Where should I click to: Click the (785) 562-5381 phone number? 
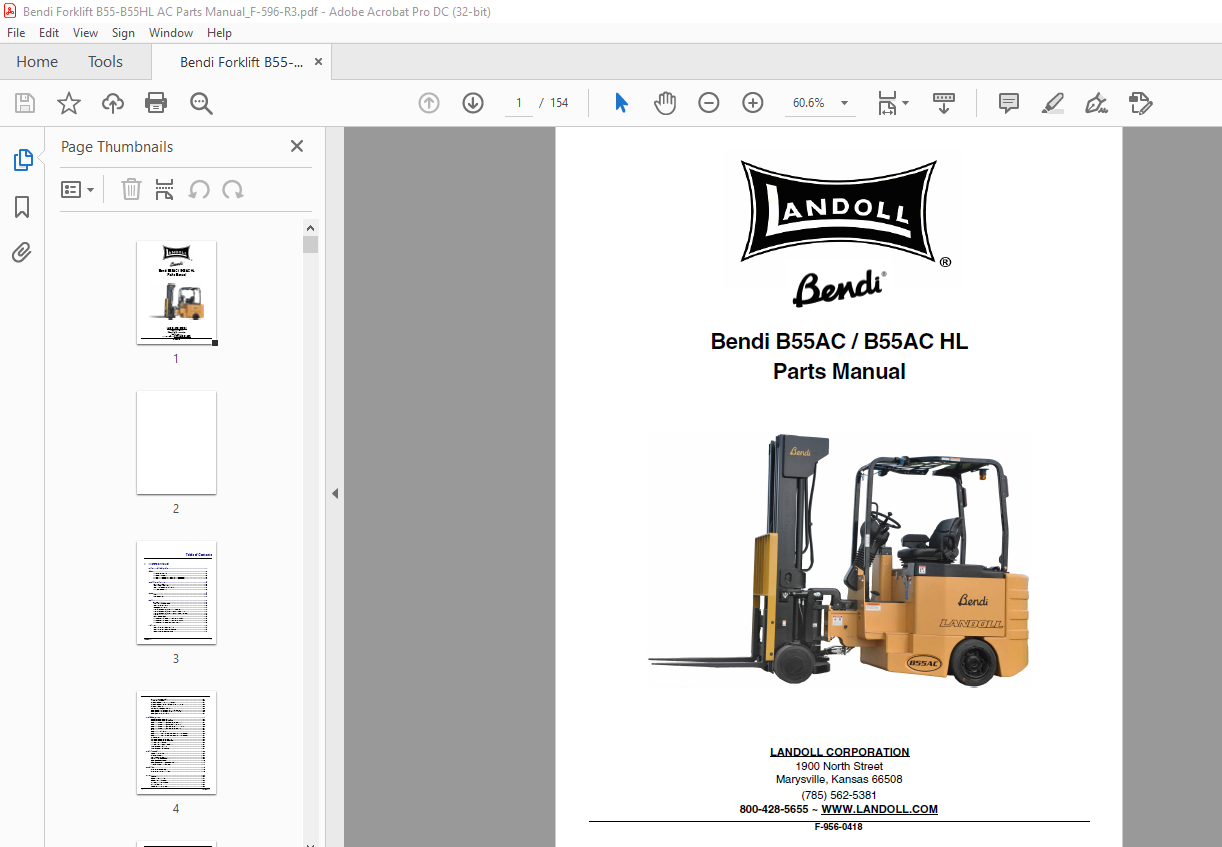point(839,795)
